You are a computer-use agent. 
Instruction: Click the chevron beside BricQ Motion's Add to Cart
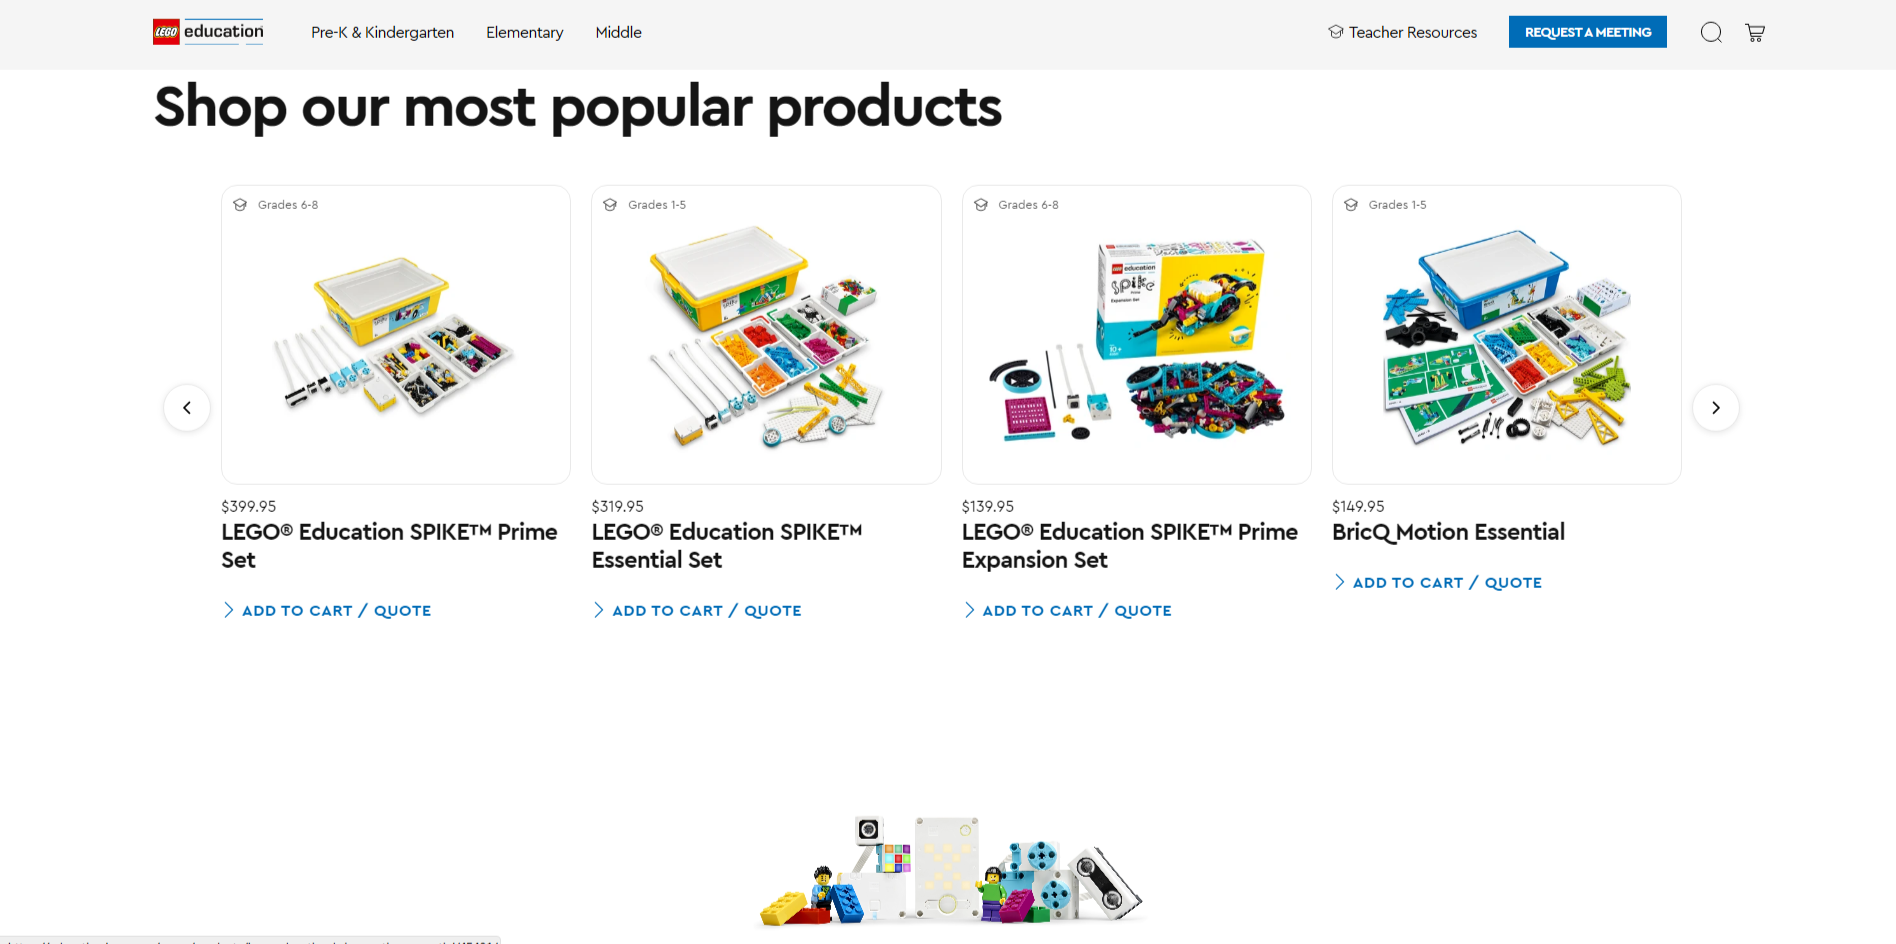[x=1340, y=582]
